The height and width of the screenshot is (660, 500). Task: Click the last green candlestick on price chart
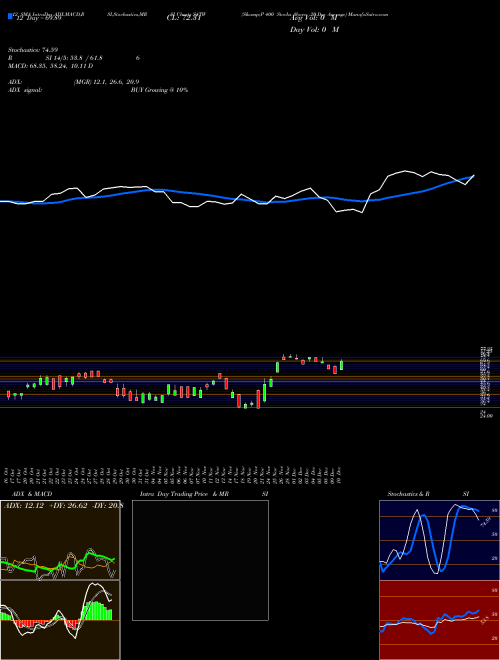(x=342, y=365)
